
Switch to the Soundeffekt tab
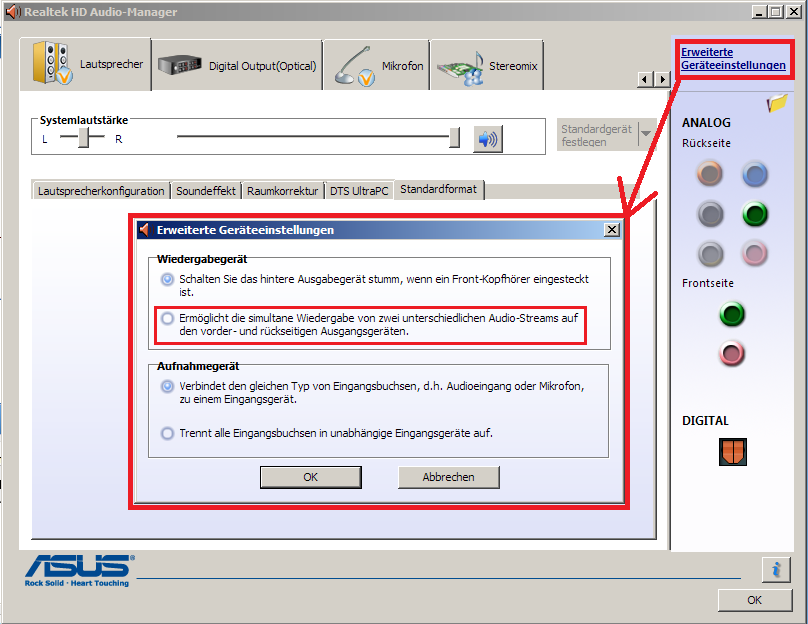coord(206,191)
